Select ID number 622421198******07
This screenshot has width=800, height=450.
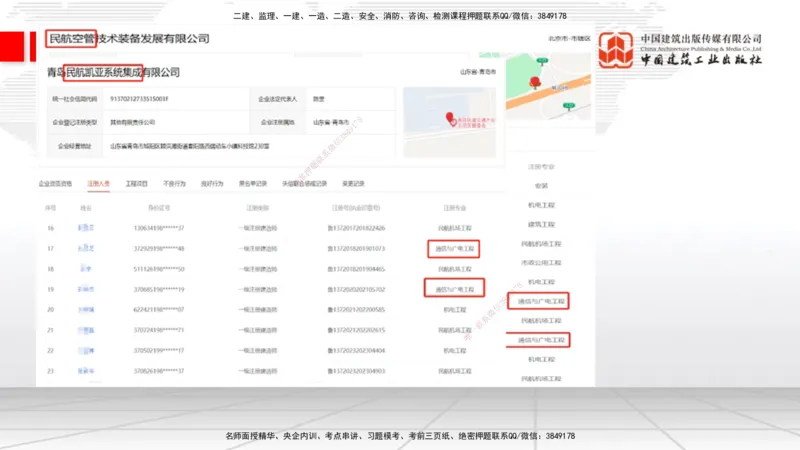click(x=159, y=310)
